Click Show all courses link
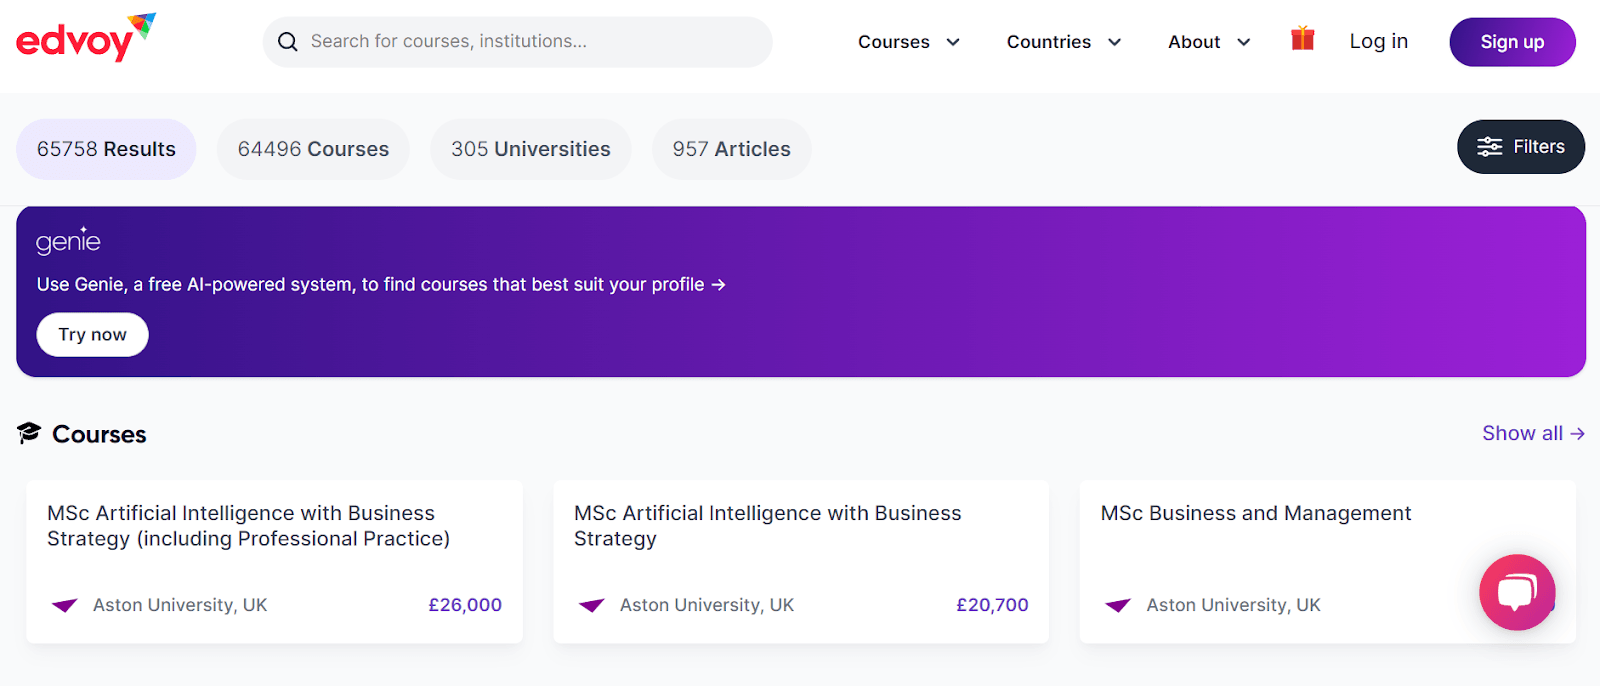Image resolution: width=1600 pixels, height=686 pixels. (x=1533, y=433)
